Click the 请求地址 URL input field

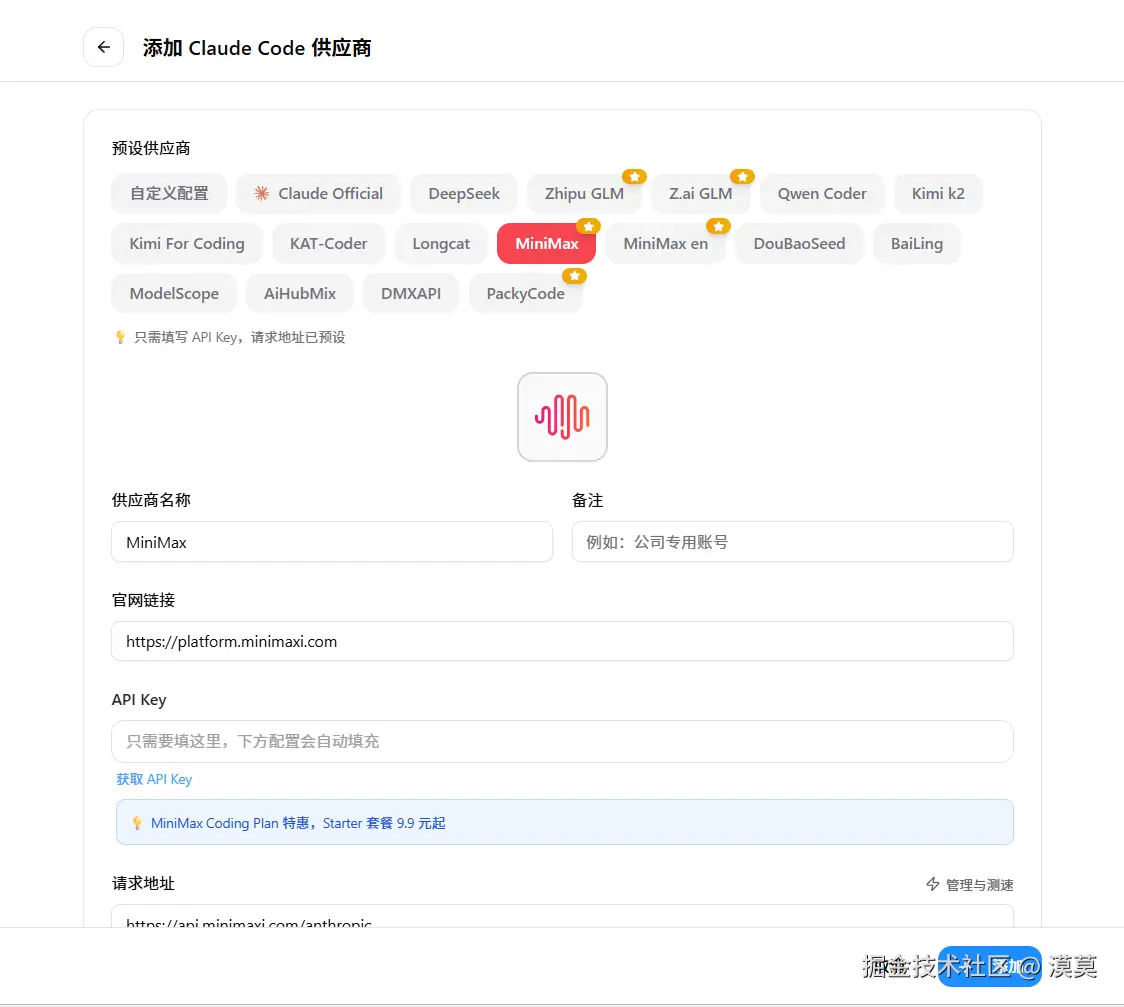[562, 917]
